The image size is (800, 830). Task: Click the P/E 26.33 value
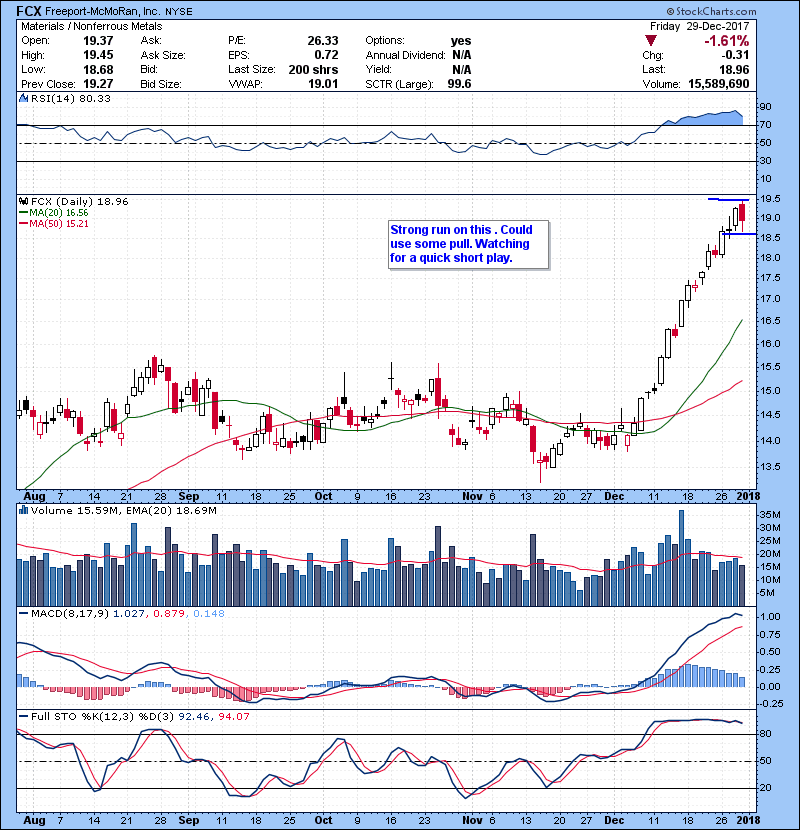322,41
